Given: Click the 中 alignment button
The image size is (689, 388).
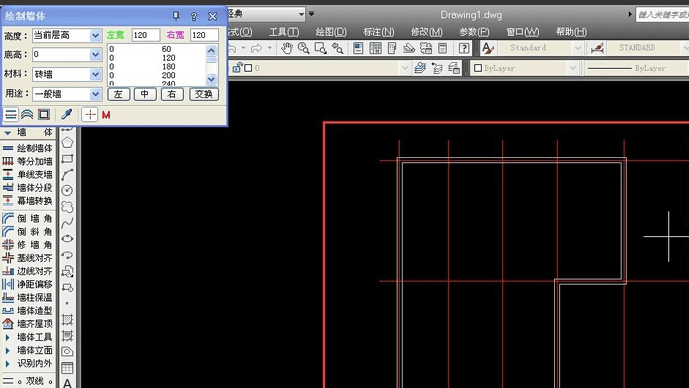Looking at the screenshot, I should (x=145, y=94).
